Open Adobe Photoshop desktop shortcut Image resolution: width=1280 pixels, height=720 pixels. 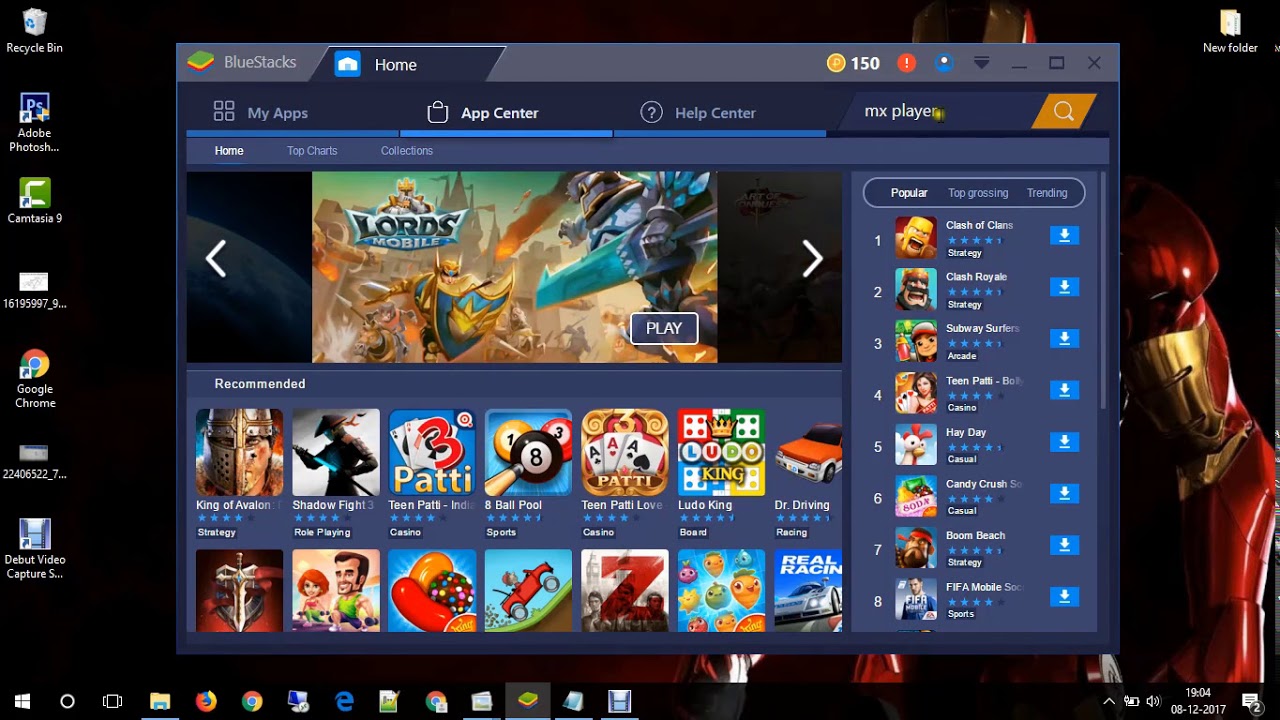[x=34, y=123]
